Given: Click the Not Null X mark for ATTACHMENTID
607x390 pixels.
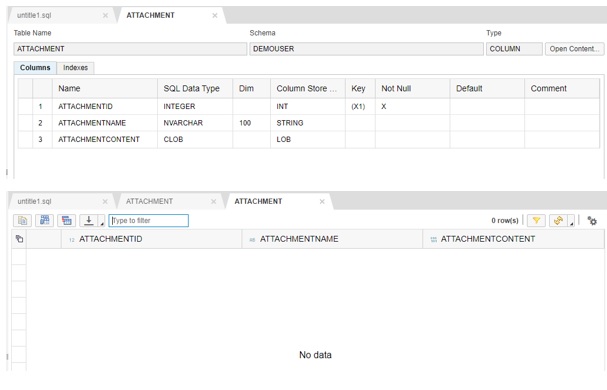Looking at the screenshot, I should 384,107.
